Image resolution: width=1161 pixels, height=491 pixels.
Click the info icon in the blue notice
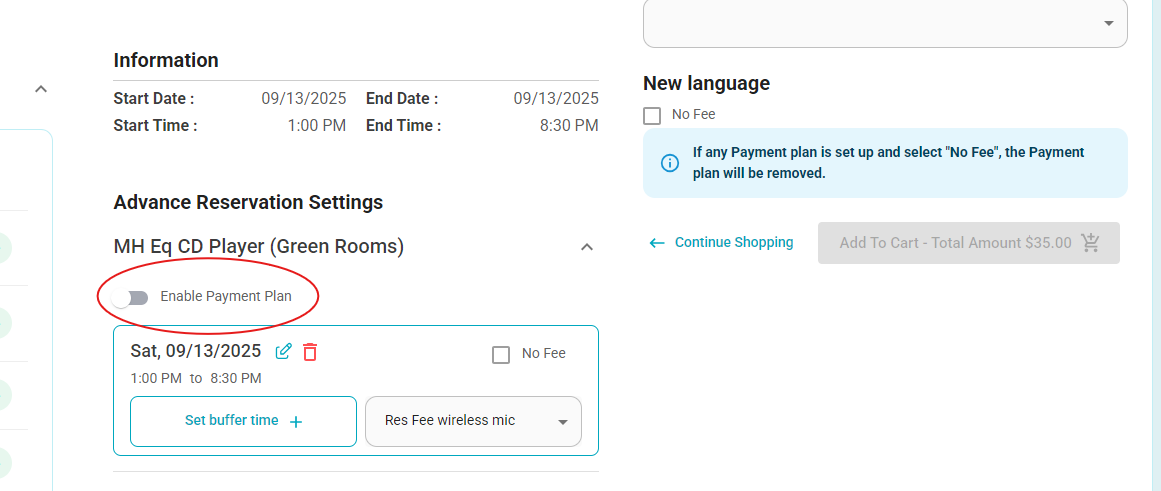point(669,163)
